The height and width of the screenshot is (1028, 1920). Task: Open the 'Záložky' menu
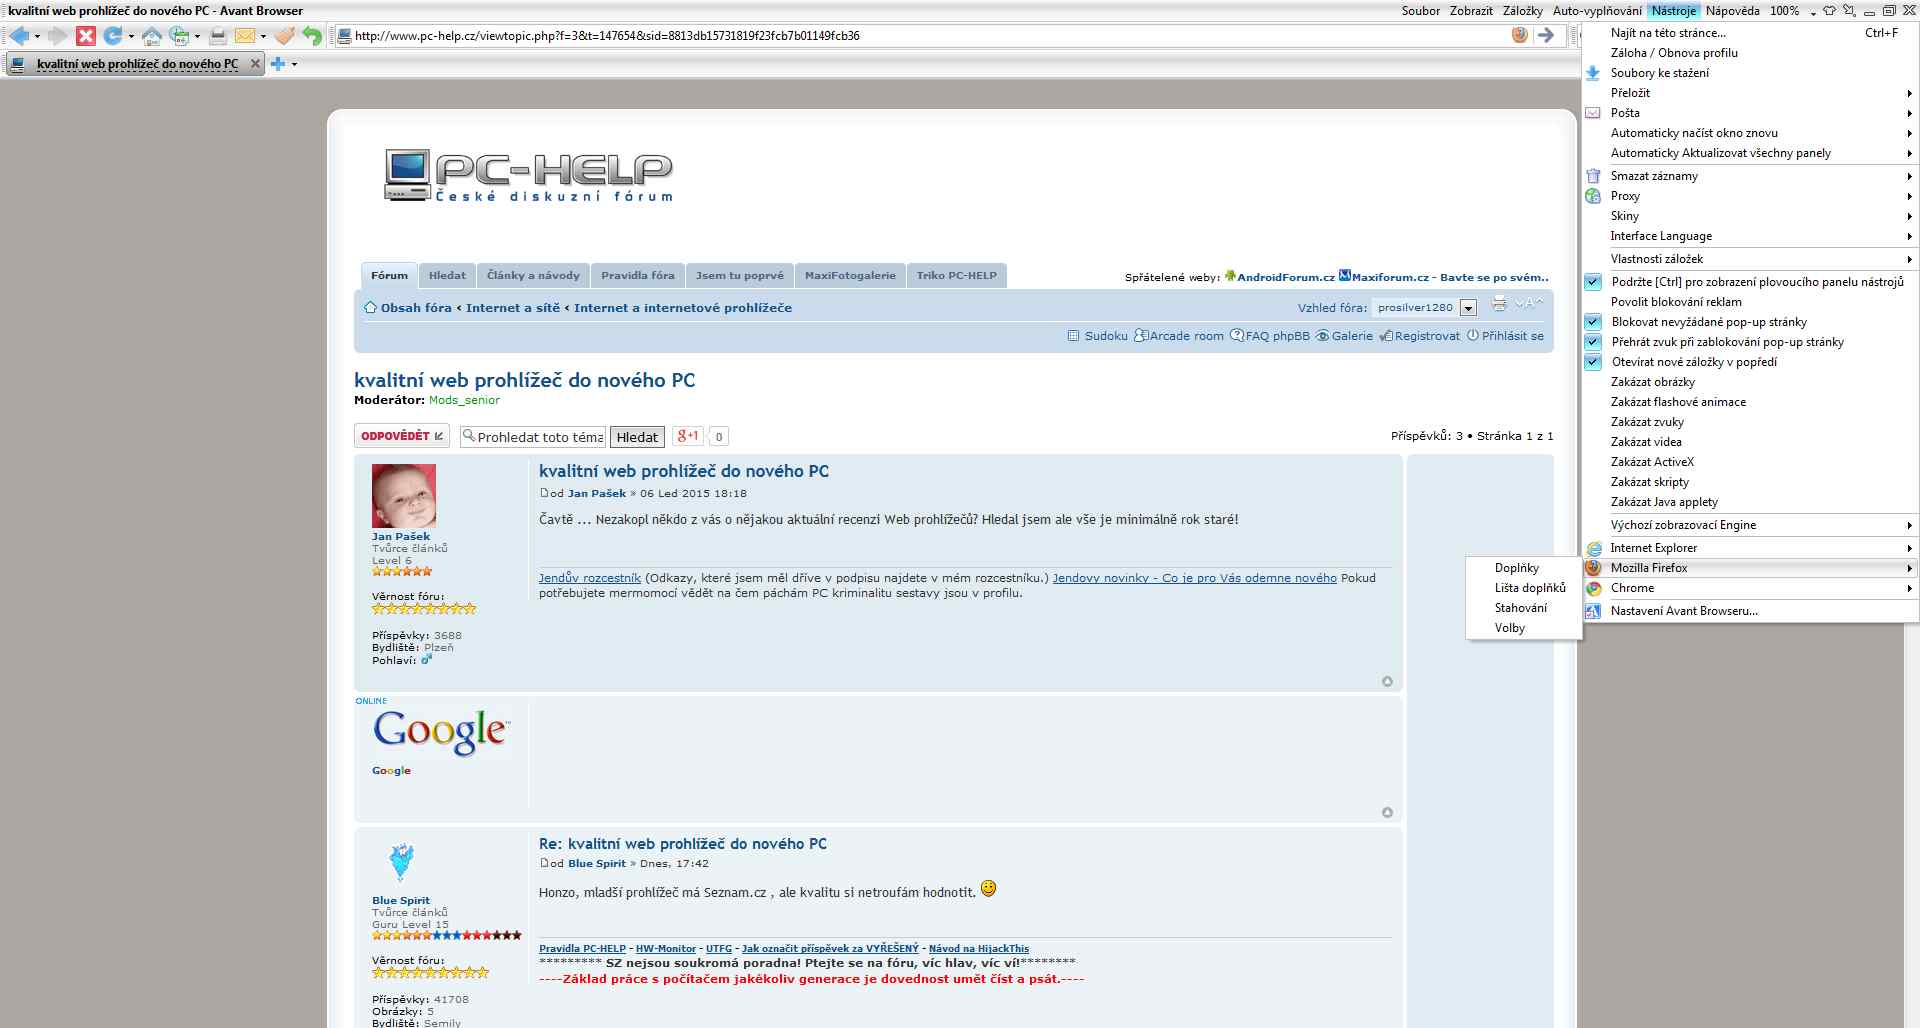tap(1522, 11)
